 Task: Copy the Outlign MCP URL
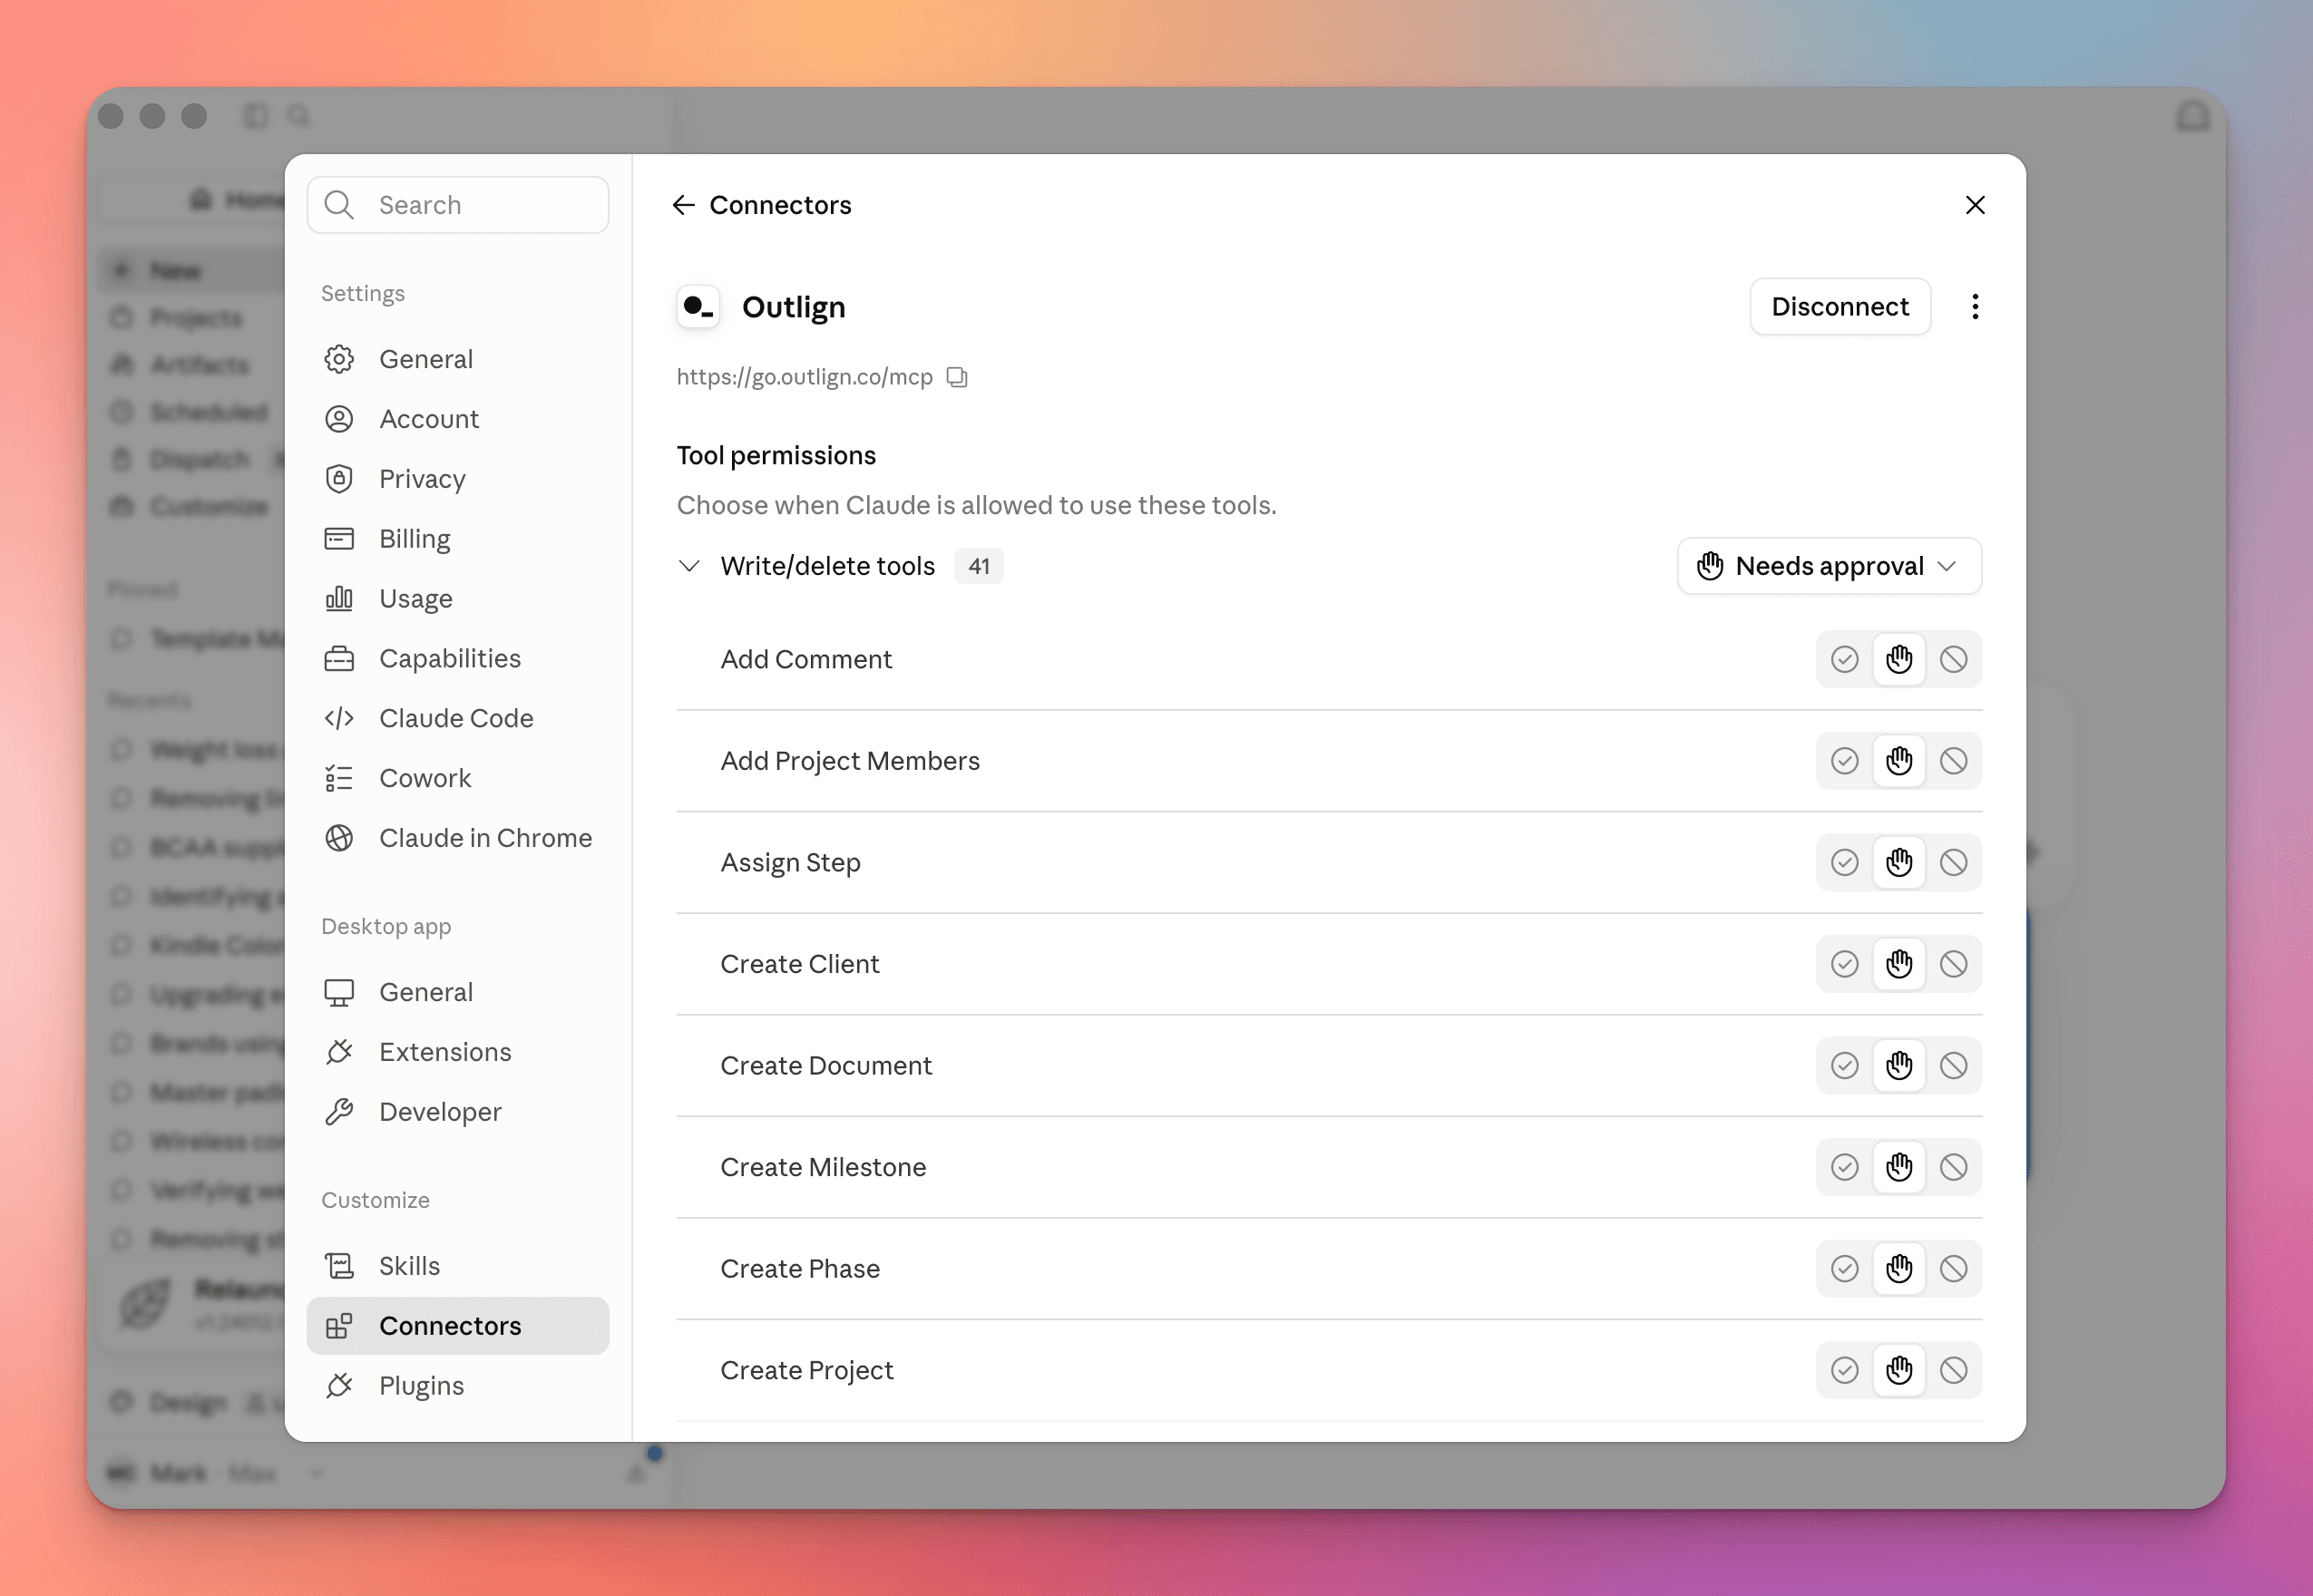tap(957, 377)
